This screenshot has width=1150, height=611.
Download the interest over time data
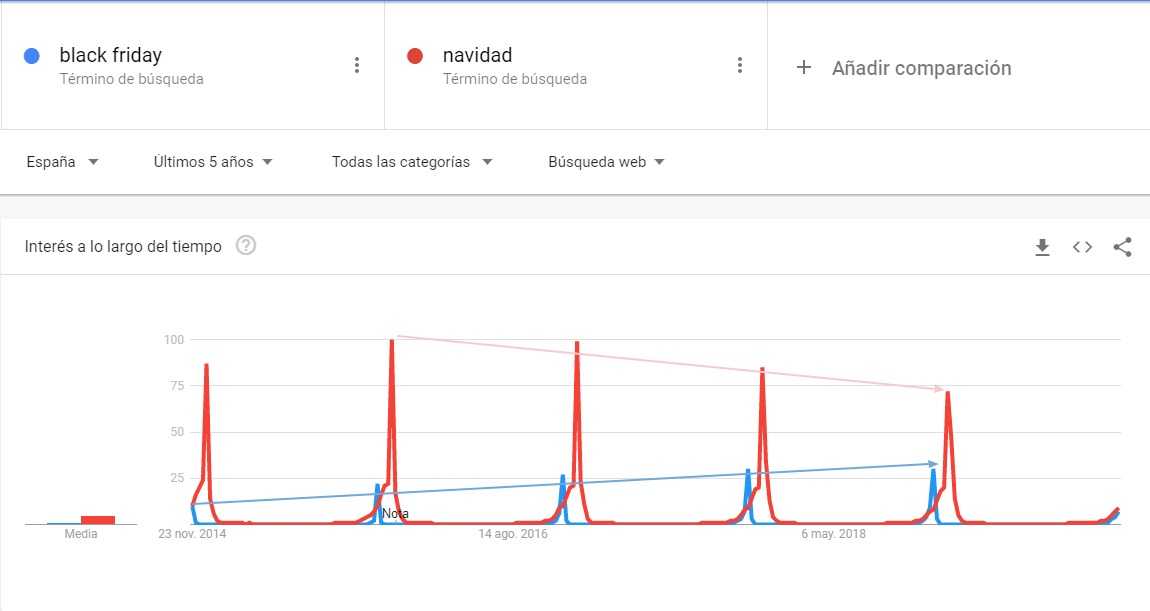(1042, 247)
